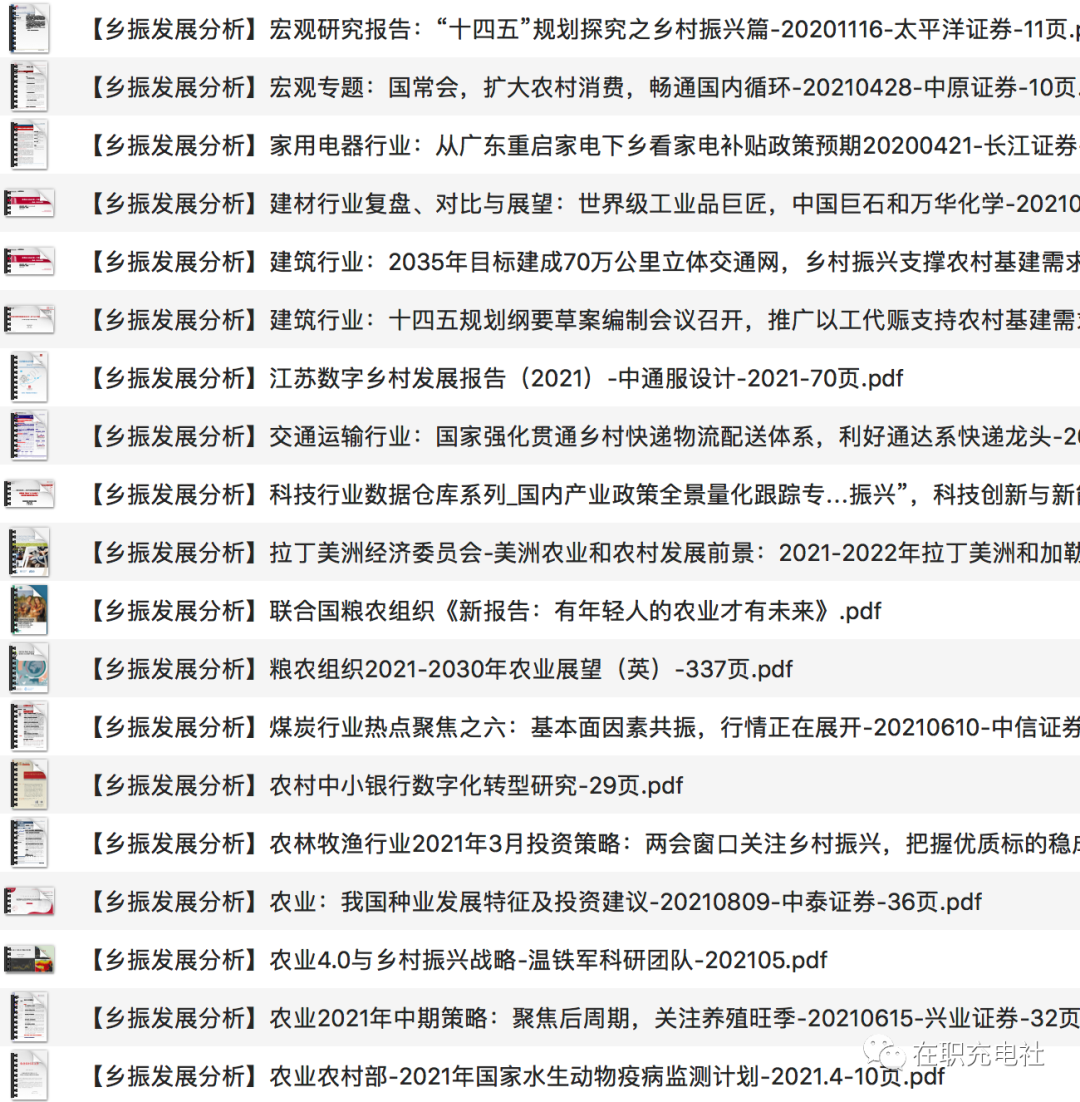
Task: Click the dark thumbnail for 农业4.0与乡村振兴战略
Action: pos(28,960)
